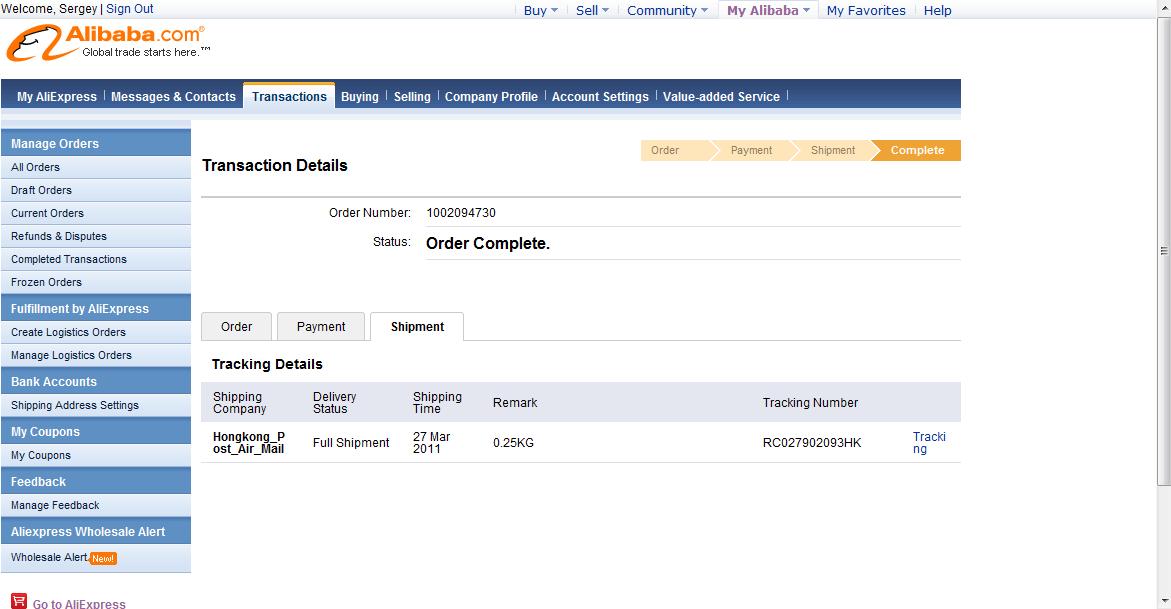Viewport: 1171px width, 609px height.
Task: Open the Community dropdown menu
Action: (x=667, y=10)
